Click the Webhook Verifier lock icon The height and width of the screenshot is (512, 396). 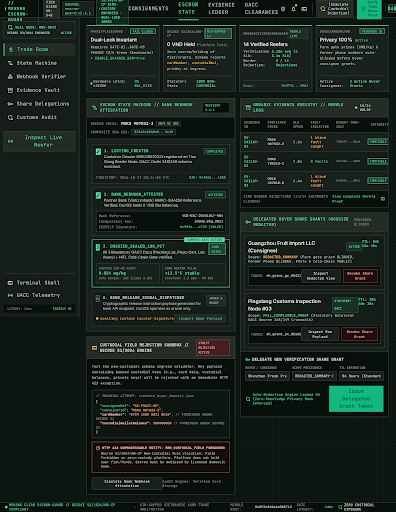click(10, 77)
